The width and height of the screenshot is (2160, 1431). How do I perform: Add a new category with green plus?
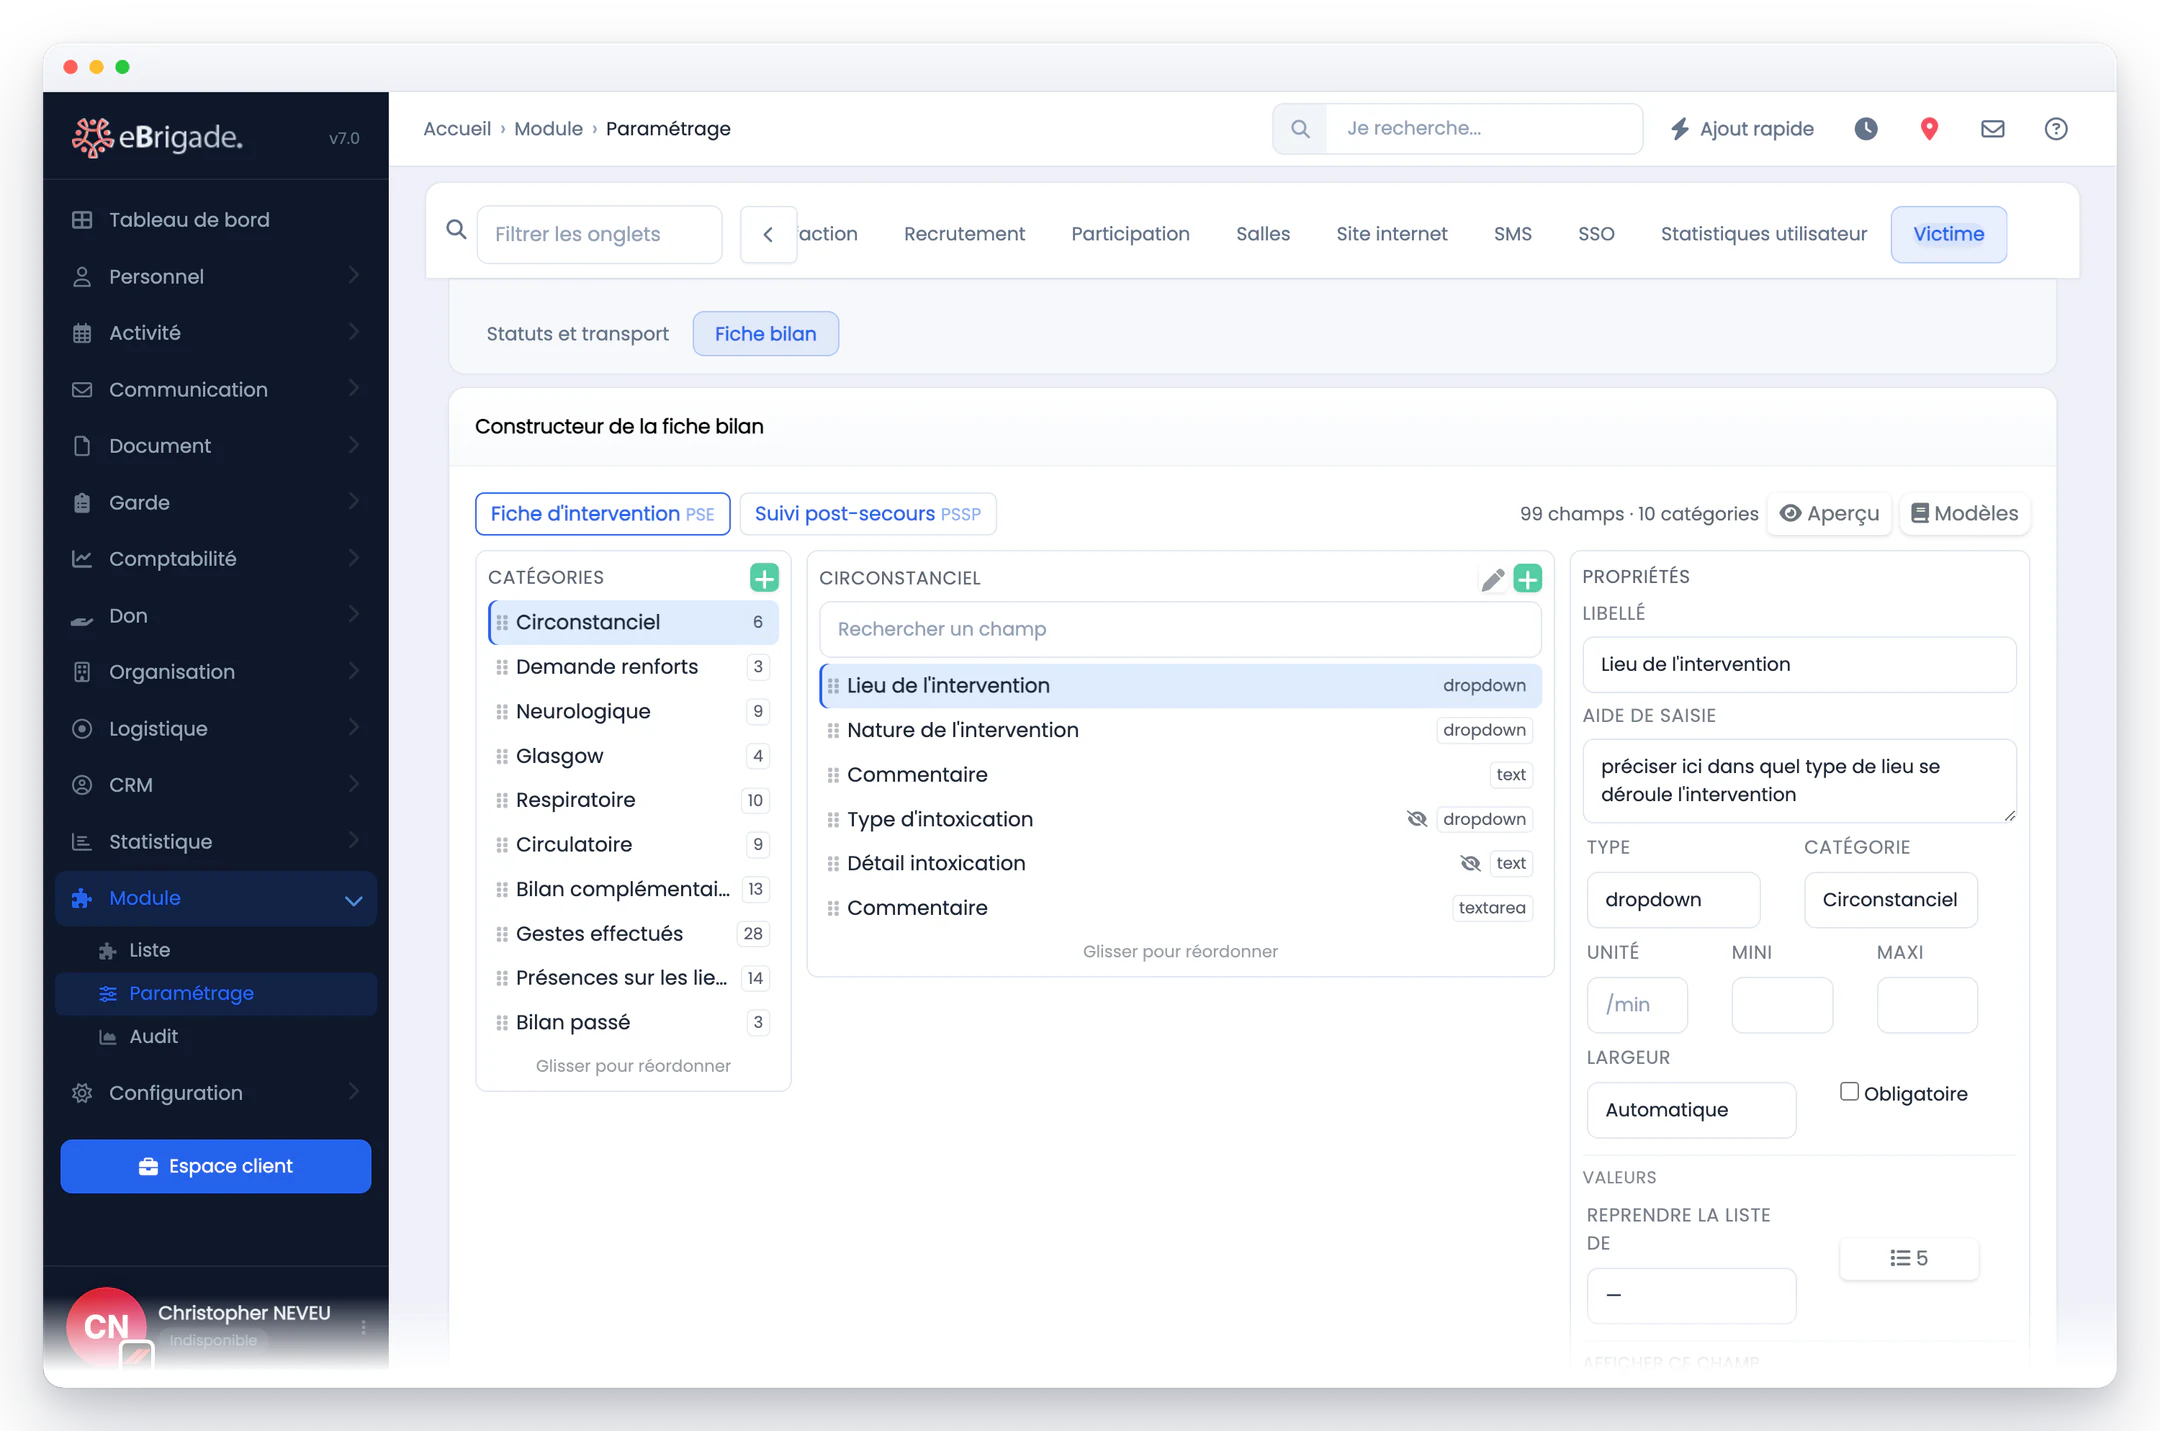(764, 577)
